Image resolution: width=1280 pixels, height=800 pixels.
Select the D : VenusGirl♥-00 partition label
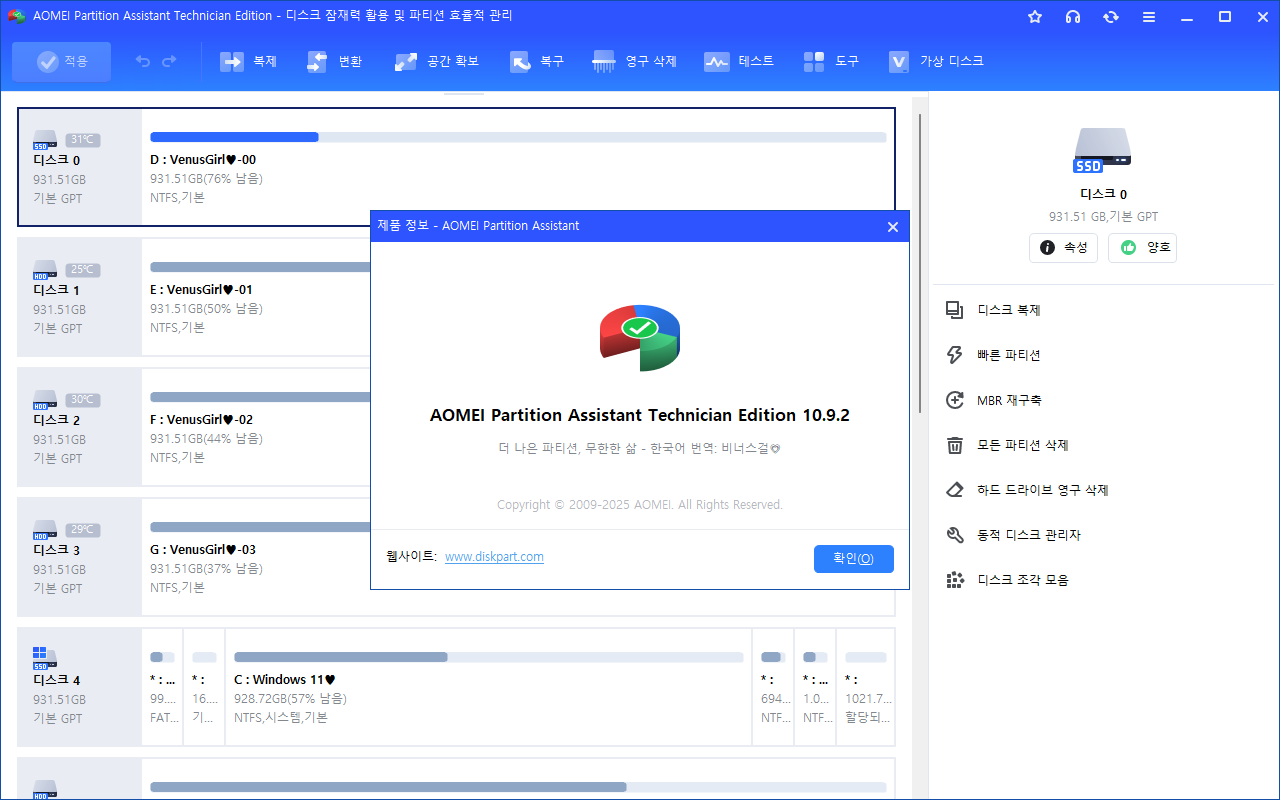(x=203, y=160)
